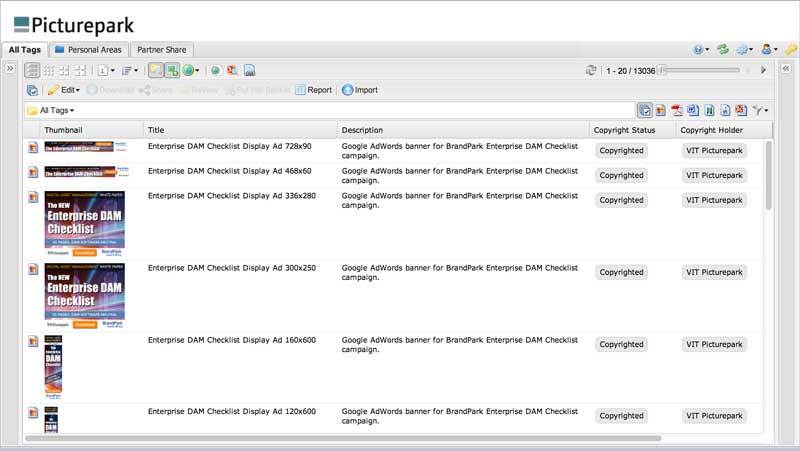Filter by PowerPoint file type
800x451 pixels.
(741, 110)
